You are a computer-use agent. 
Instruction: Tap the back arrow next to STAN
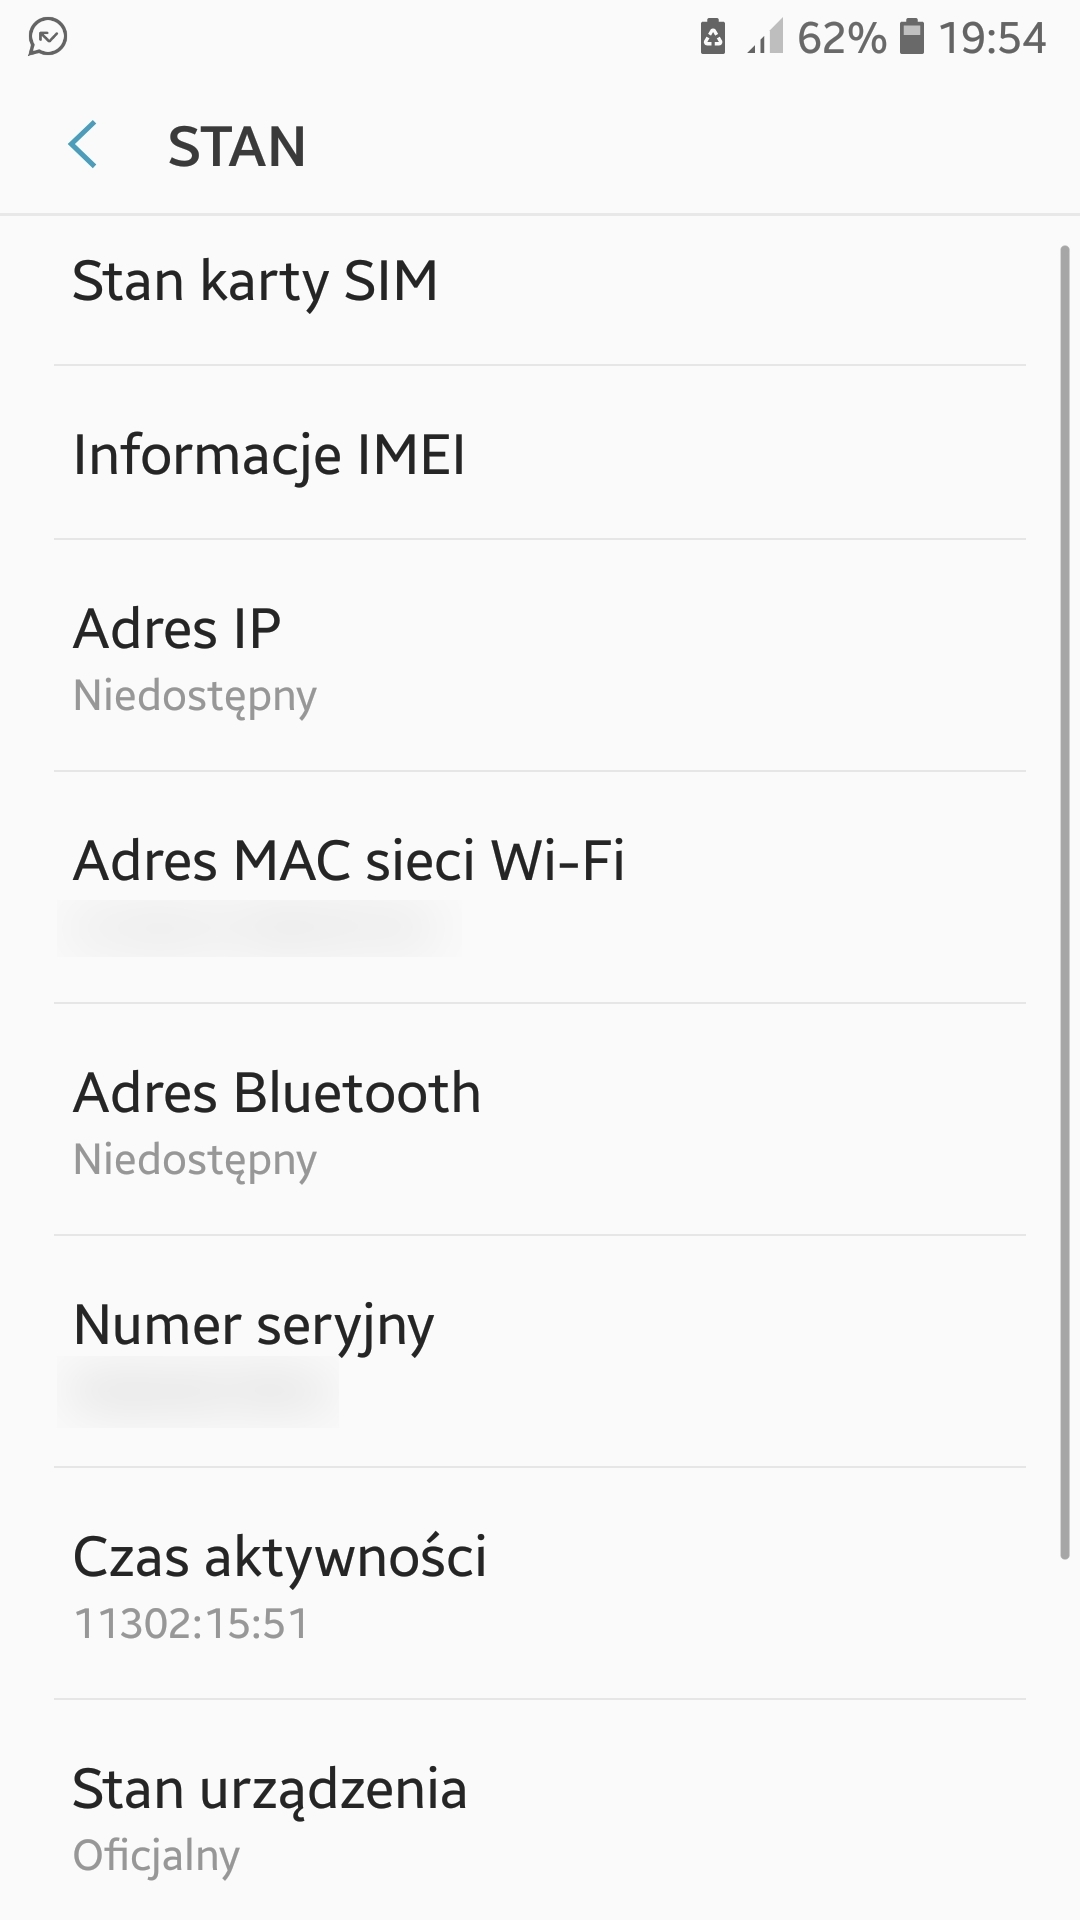tap(83, 145)
